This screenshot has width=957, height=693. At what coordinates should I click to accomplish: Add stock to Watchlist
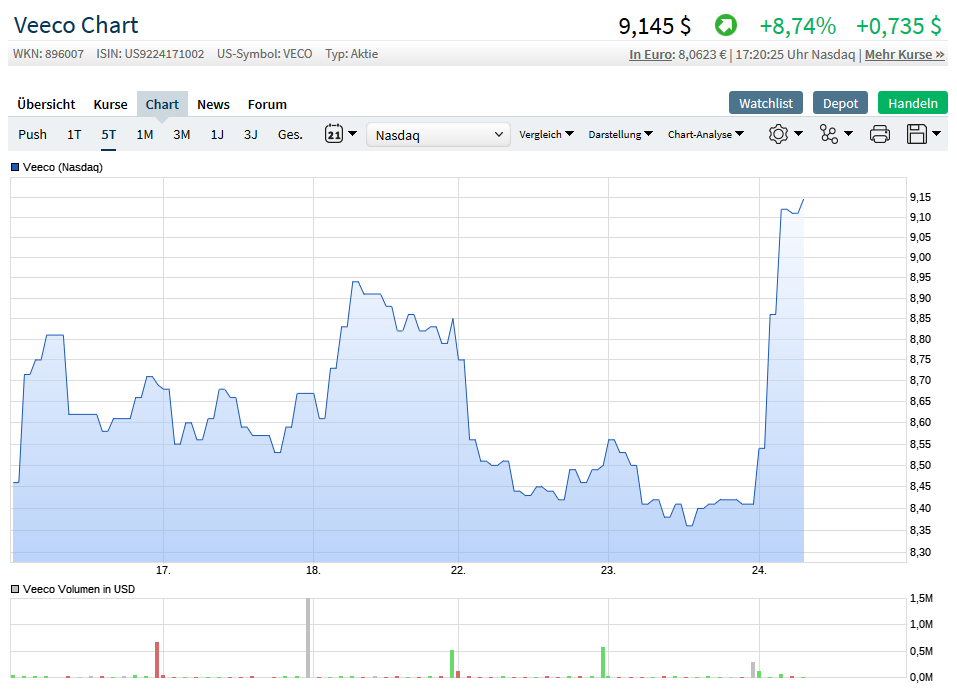click(766, 103)
